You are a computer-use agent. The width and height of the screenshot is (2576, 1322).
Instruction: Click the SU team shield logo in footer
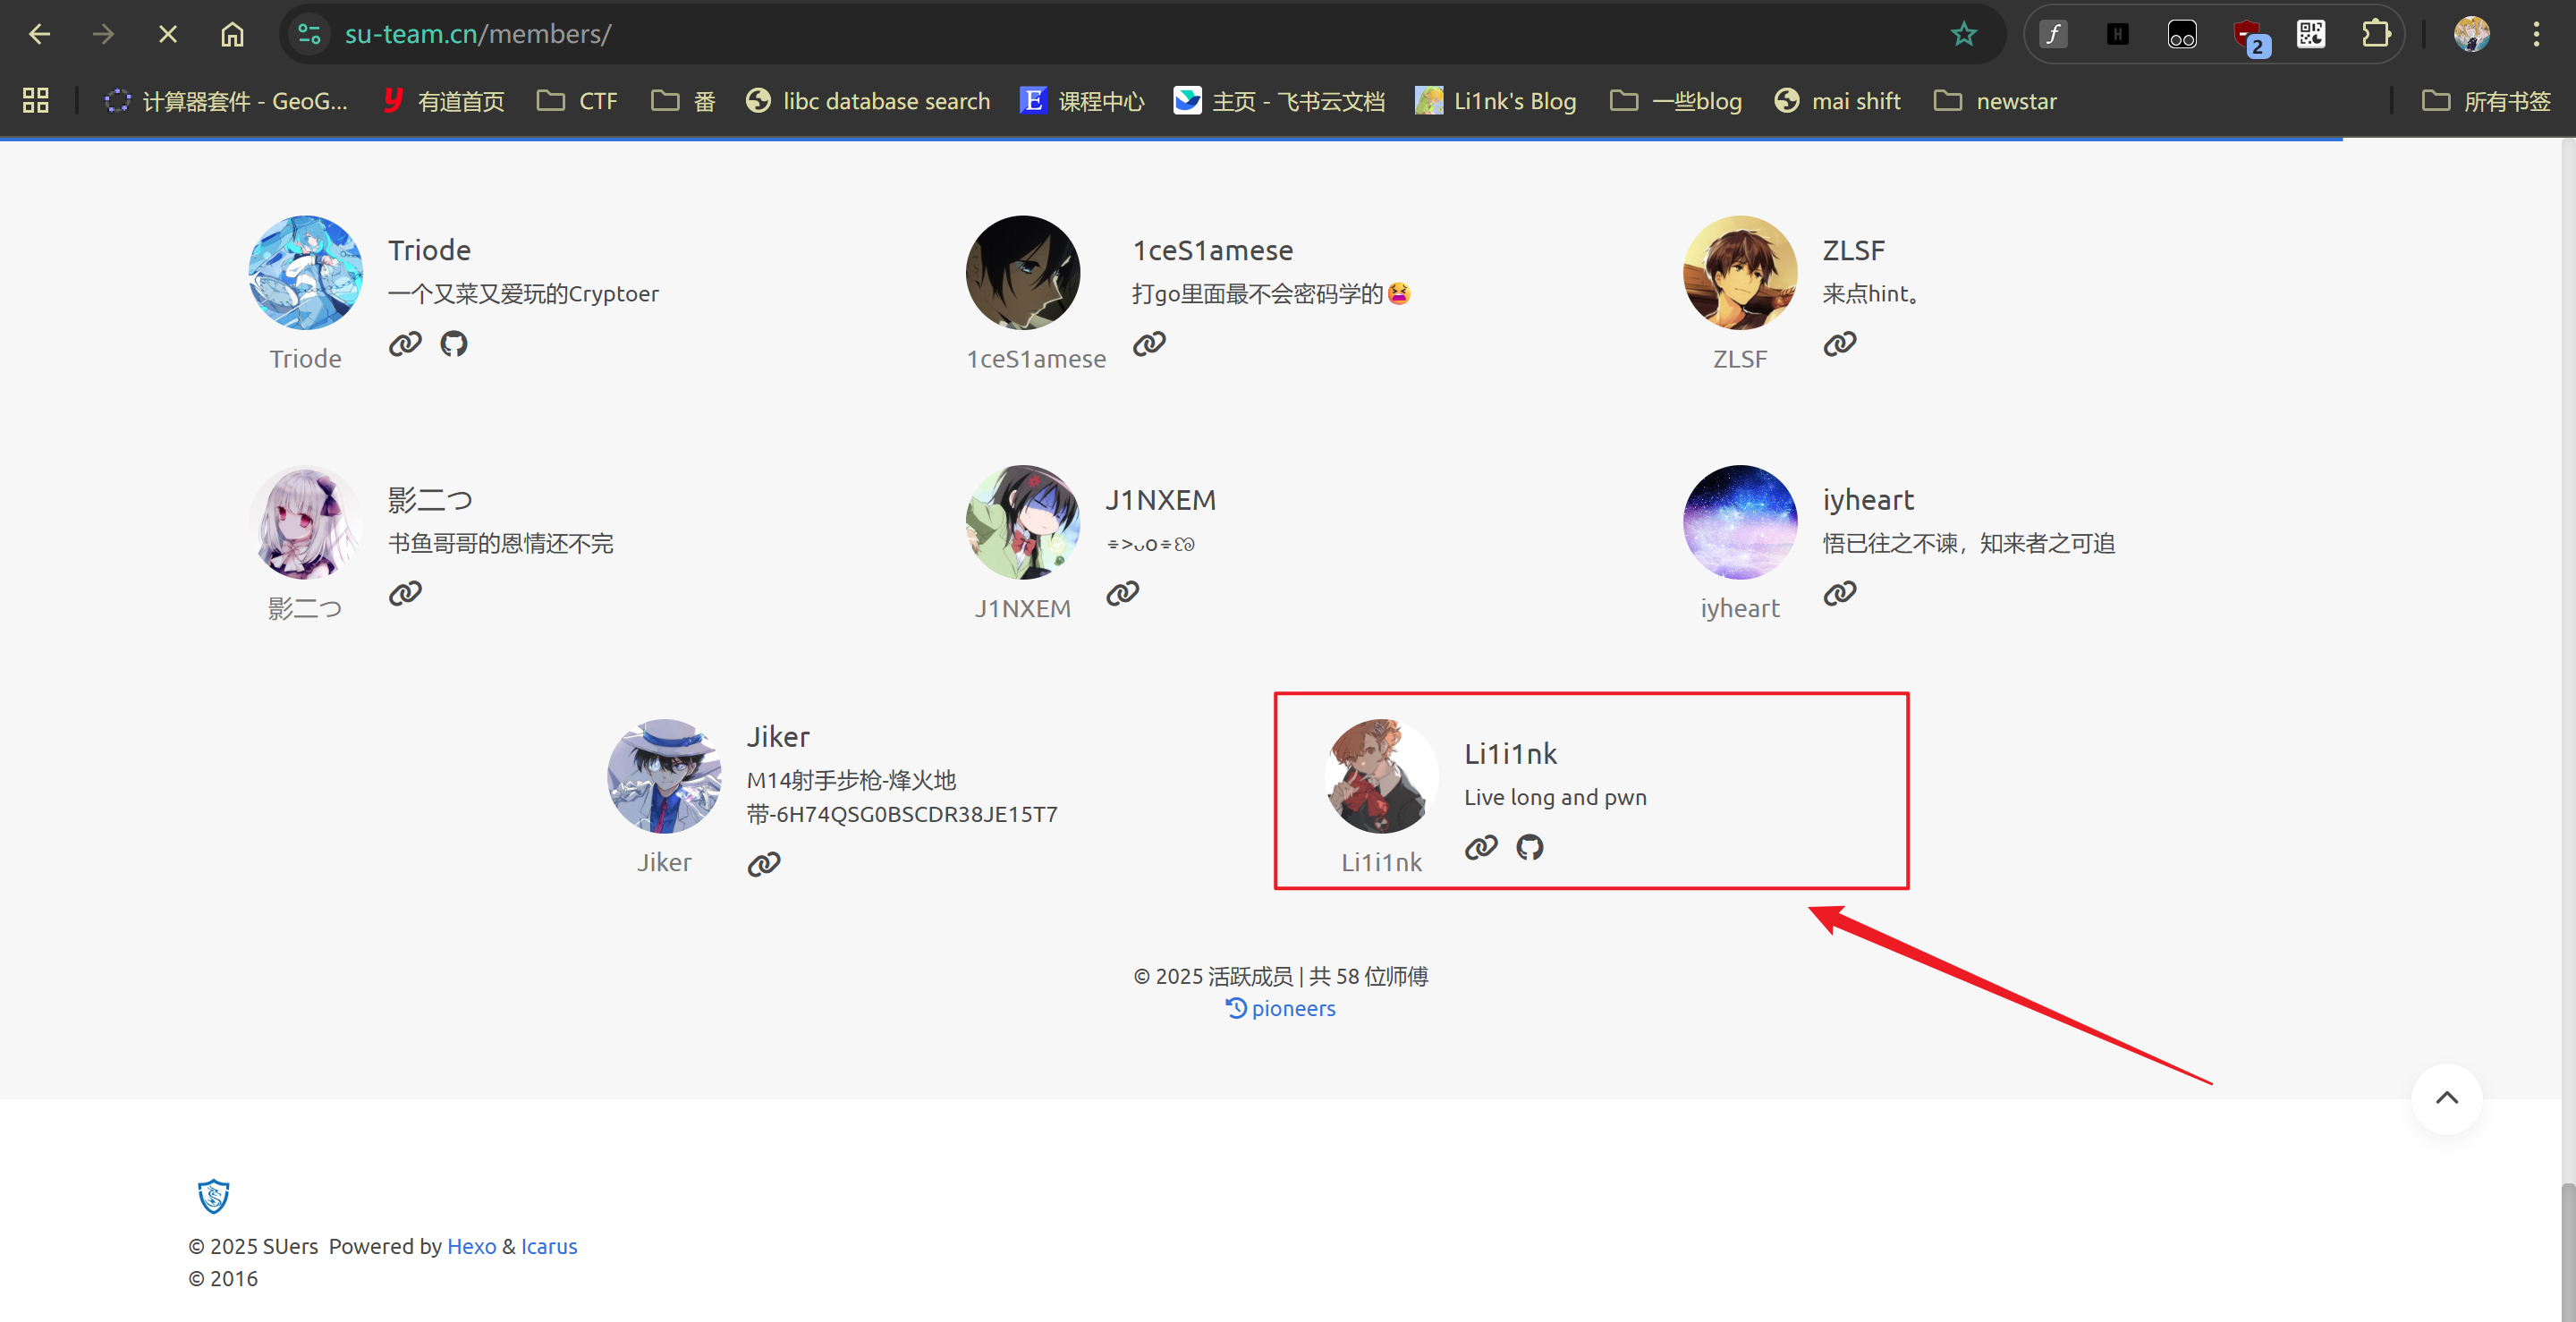[213, 1195]
